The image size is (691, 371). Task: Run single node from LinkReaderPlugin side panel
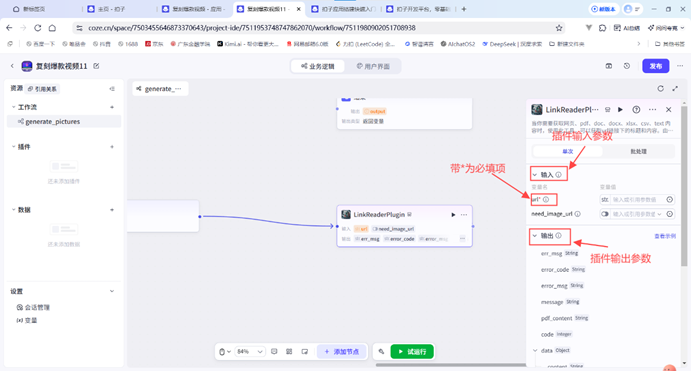(x=620, y=109)
